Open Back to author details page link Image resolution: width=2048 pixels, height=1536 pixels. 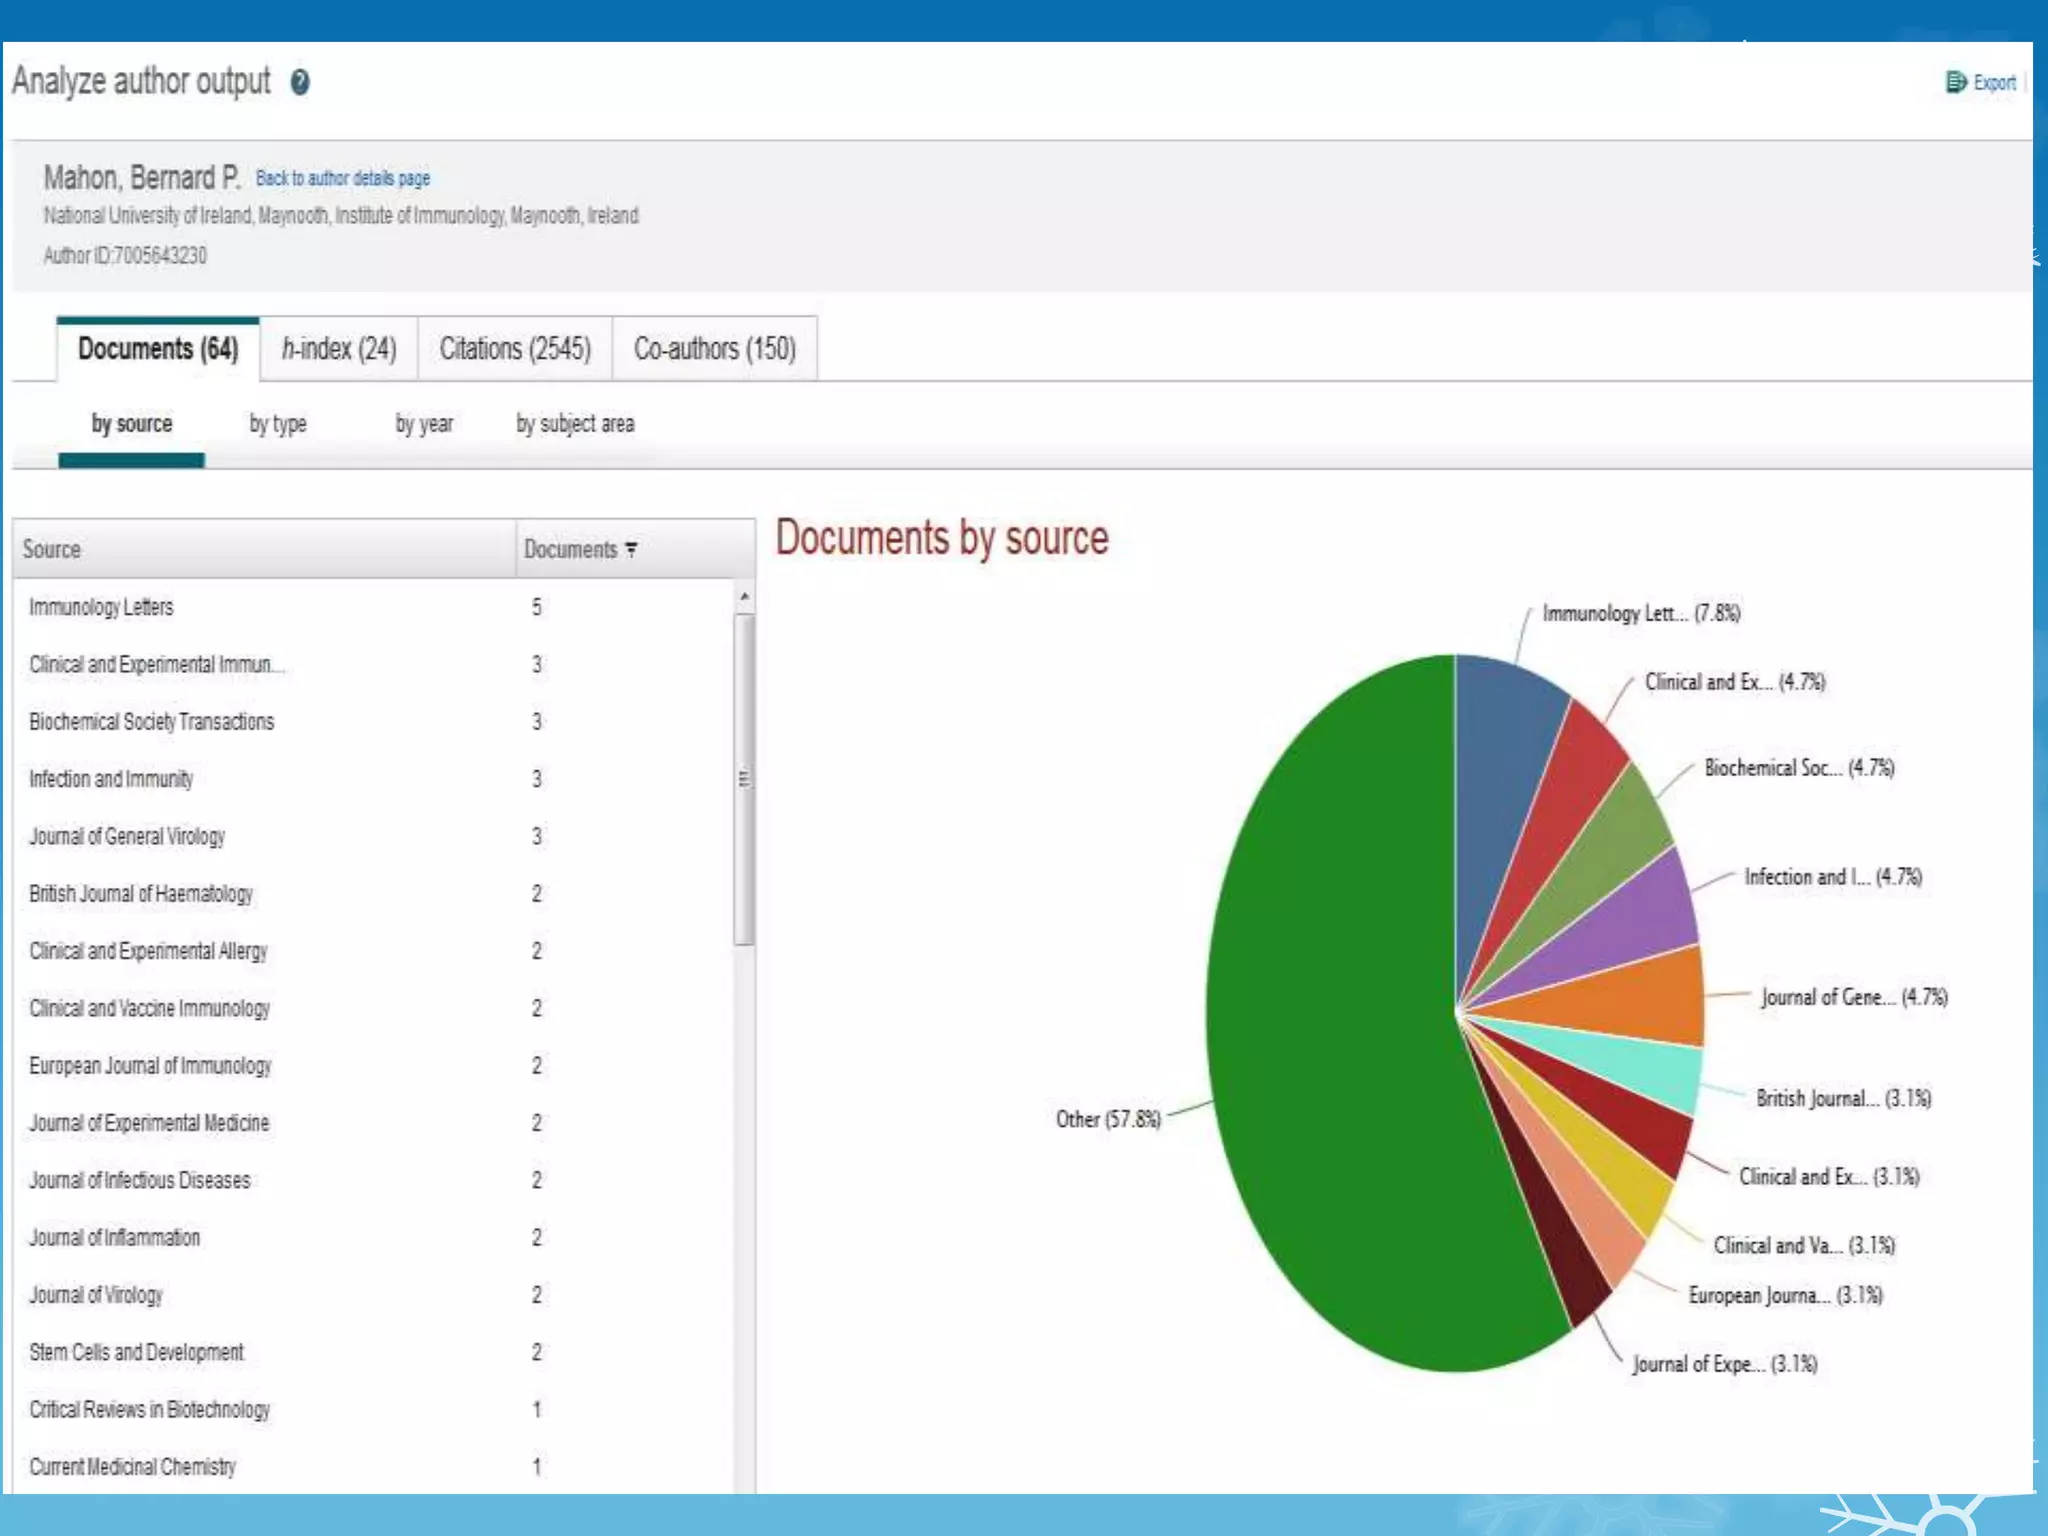pyautogui.click(x=342, y=178)
